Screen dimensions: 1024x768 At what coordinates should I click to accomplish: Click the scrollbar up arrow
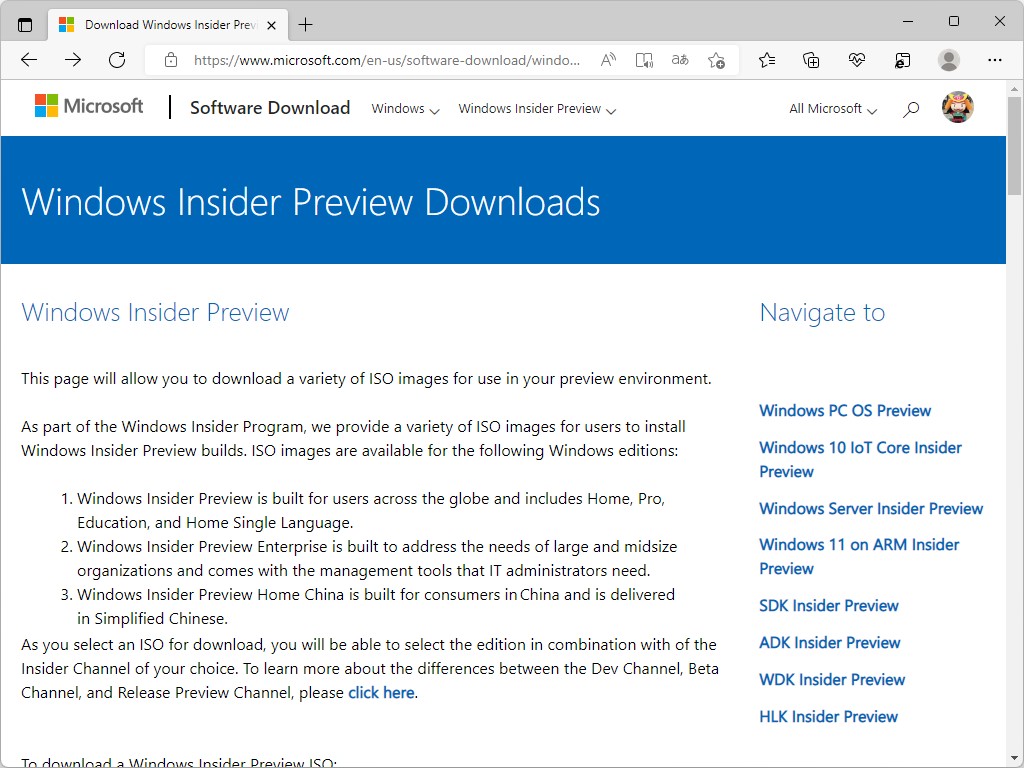pos(1014,88)
